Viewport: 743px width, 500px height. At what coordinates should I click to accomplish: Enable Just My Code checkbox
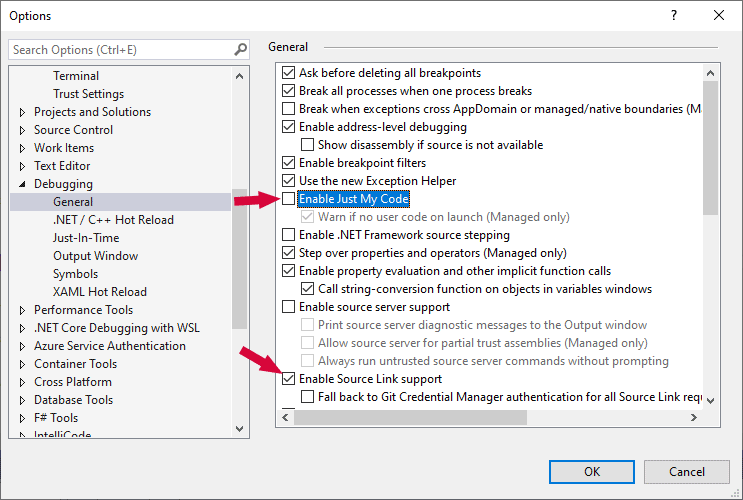point(289,199)
